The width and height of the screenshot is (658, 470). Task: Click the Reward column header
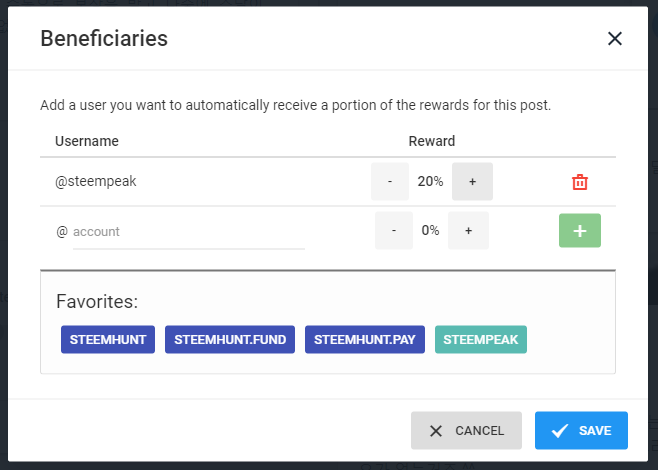coord(432,141)
